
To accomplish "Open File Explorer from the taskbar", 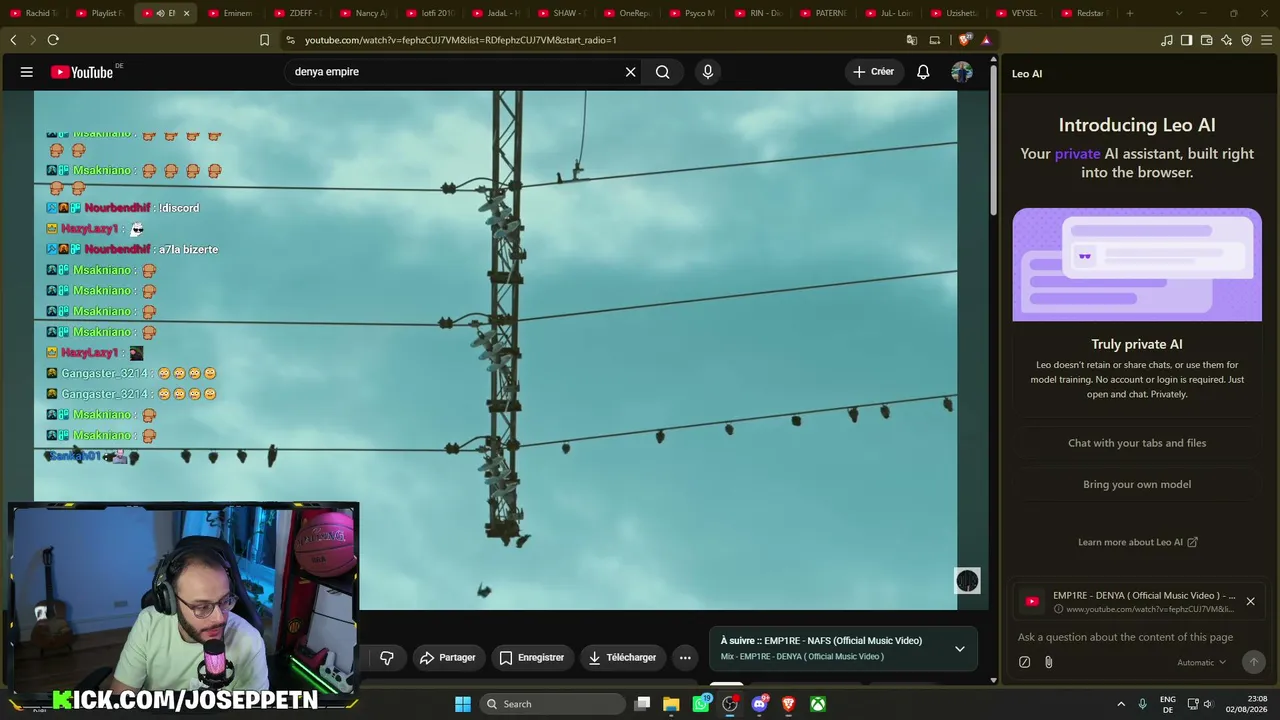I will pyautogui.click(x=671, y=704).
